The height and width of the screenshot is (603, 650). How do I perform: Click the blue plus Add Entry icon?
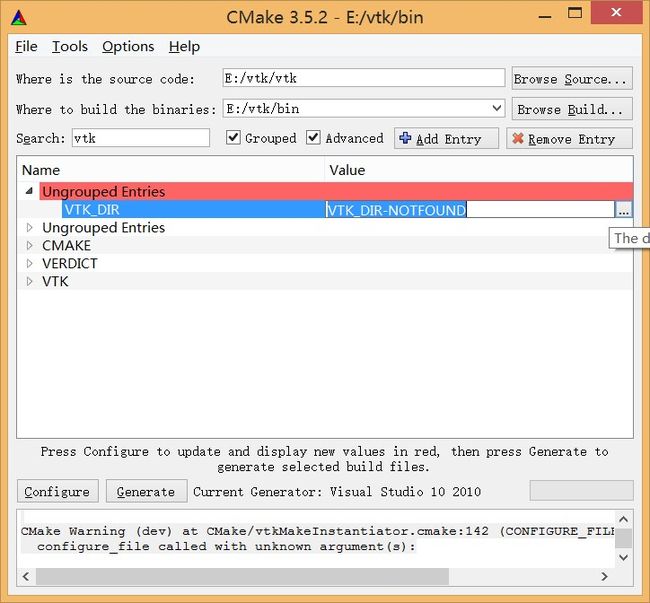[x=405, y=138]
